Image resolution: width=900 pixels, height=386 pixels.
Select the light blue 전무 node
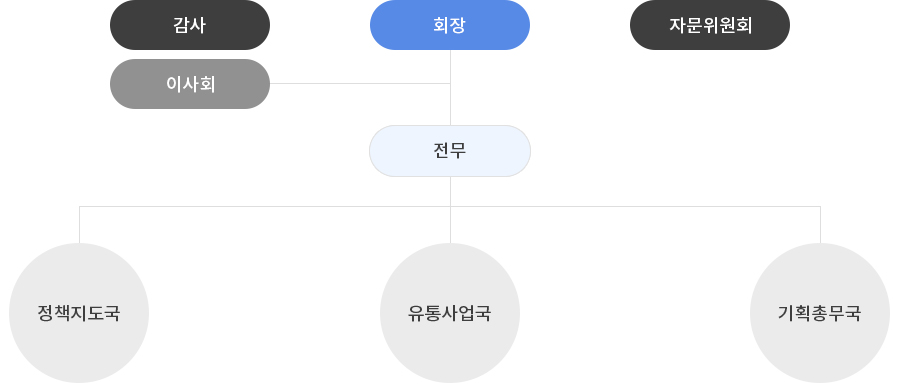click(x=450, y=151)
